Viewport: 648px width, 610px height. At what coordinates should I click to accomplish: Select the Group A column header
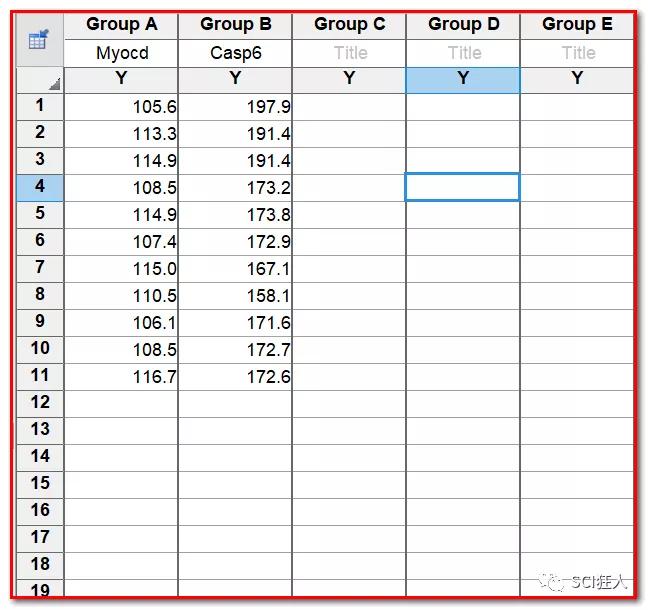121,25
